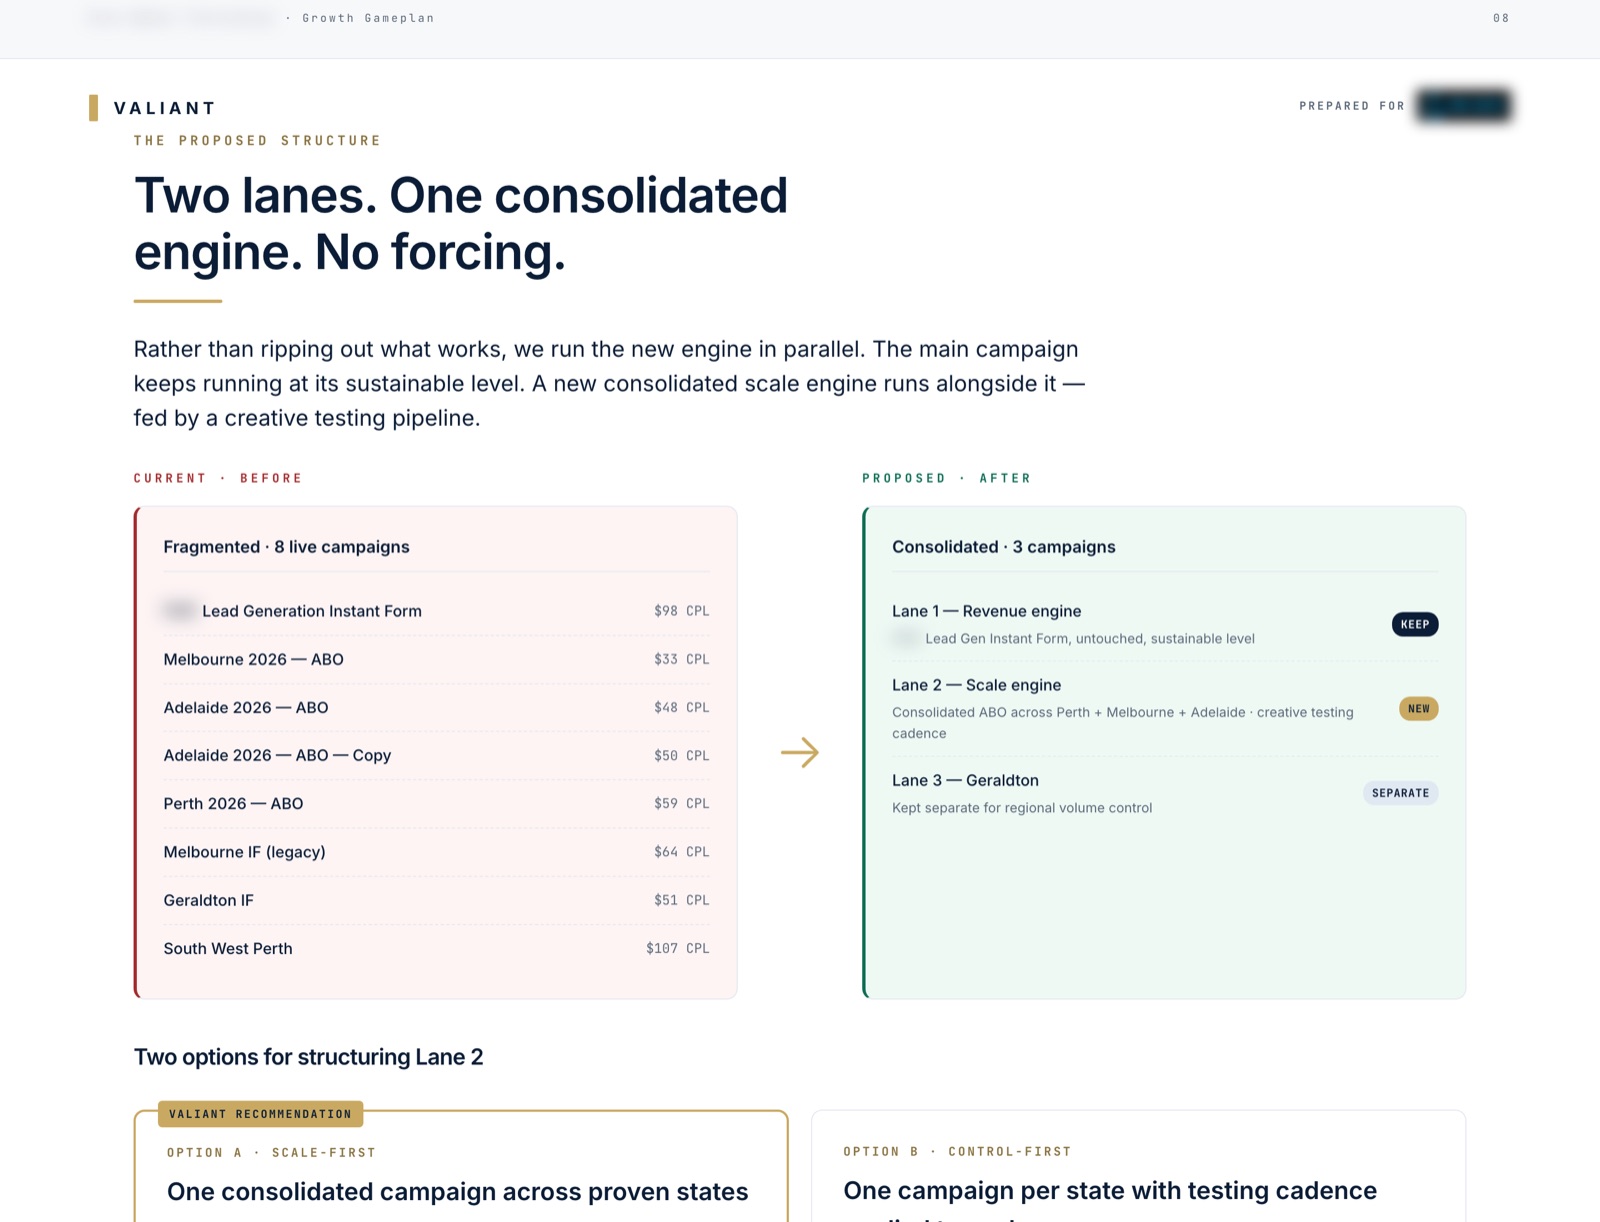Select the Lead Generation Instant Form row
1600x1222 pixels.
coord(436,611)
